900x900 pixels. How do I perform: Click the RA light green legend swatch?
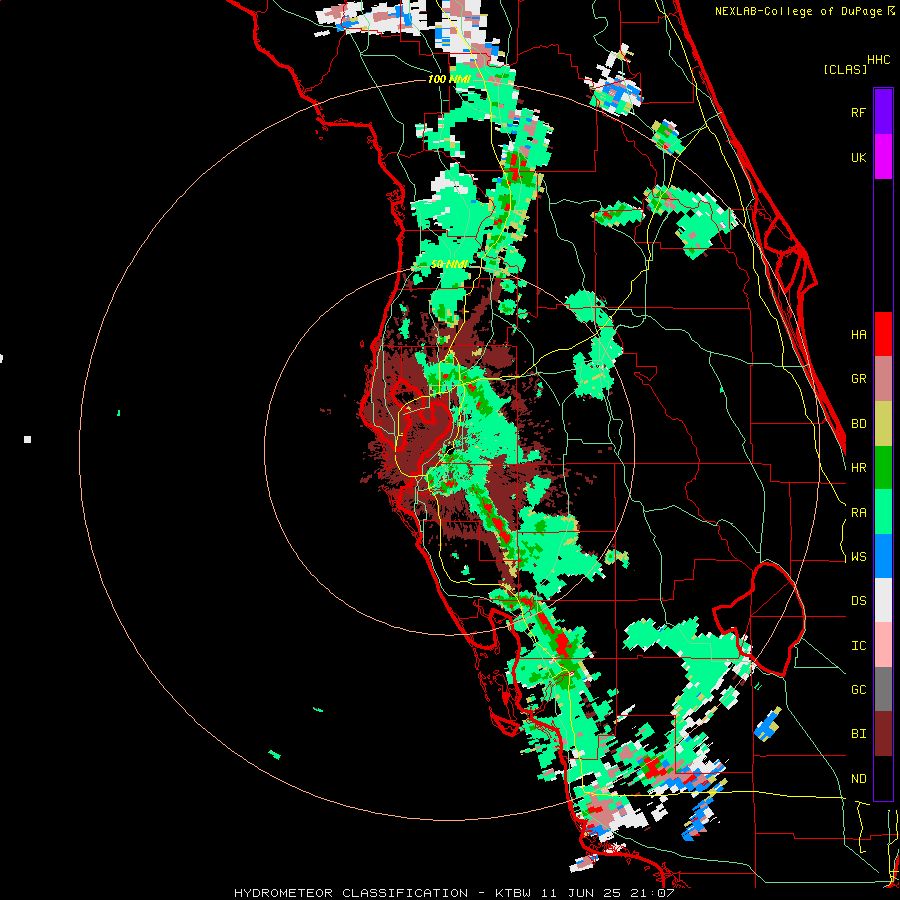click(883, 512)
